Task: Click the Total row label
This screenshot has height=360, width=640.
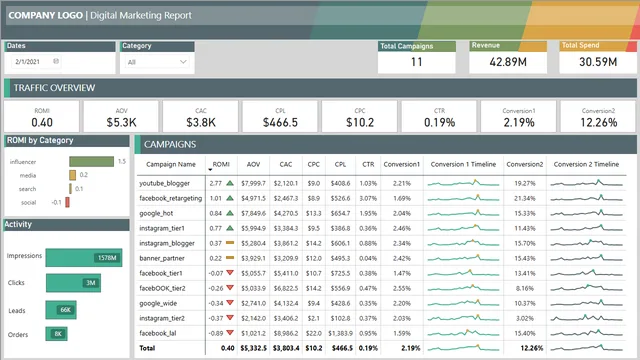Action: coord(147,348)
